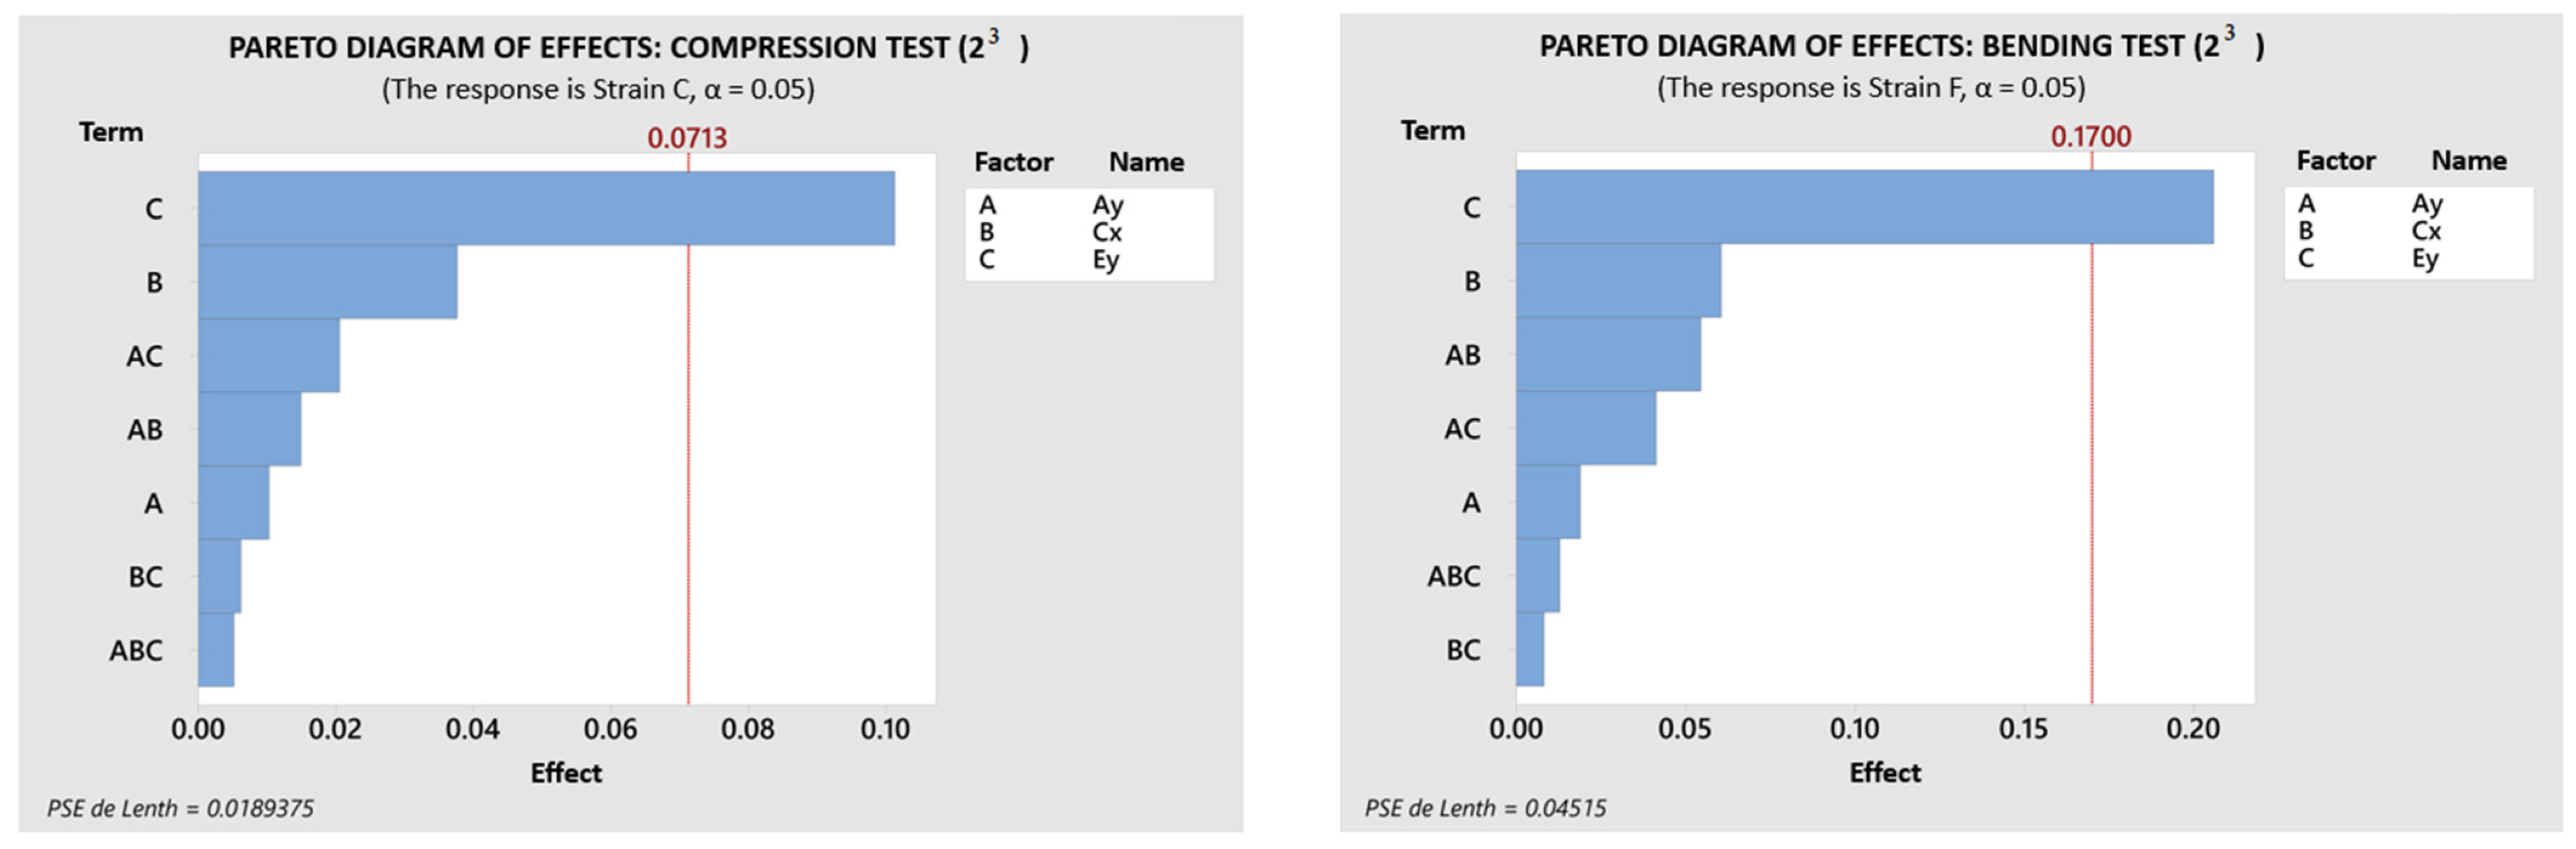This screenshot has height=849, width=2576.
Task: Click the A bar in the bending chart
Action: (1548, 502)
